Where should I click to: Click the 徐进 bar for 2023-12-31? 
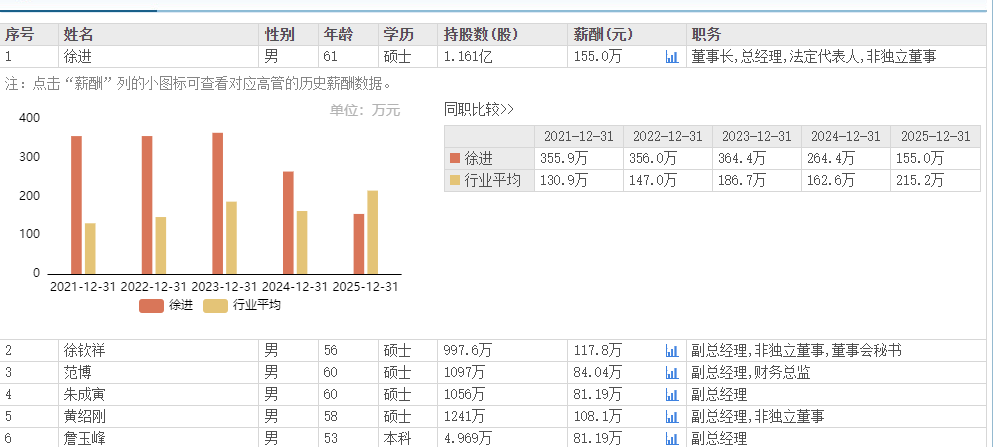(217, 203)
